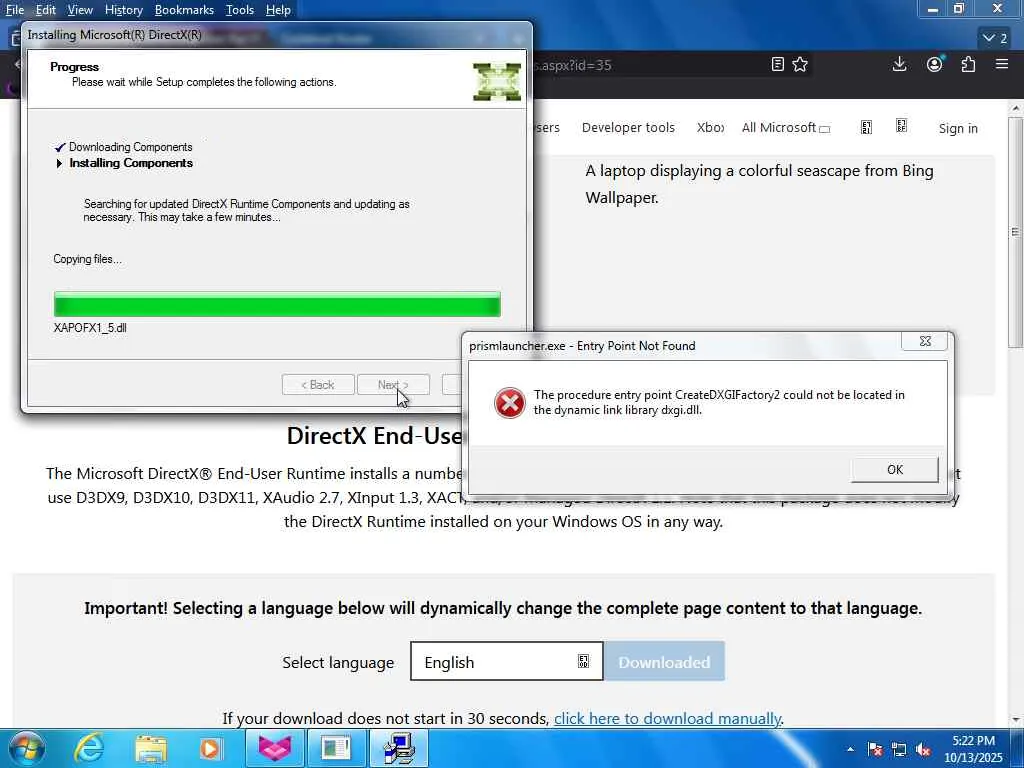Click the 'Copying files...' status text
Viewport: 1024px width, 768px height.
[x=88, y=259]
